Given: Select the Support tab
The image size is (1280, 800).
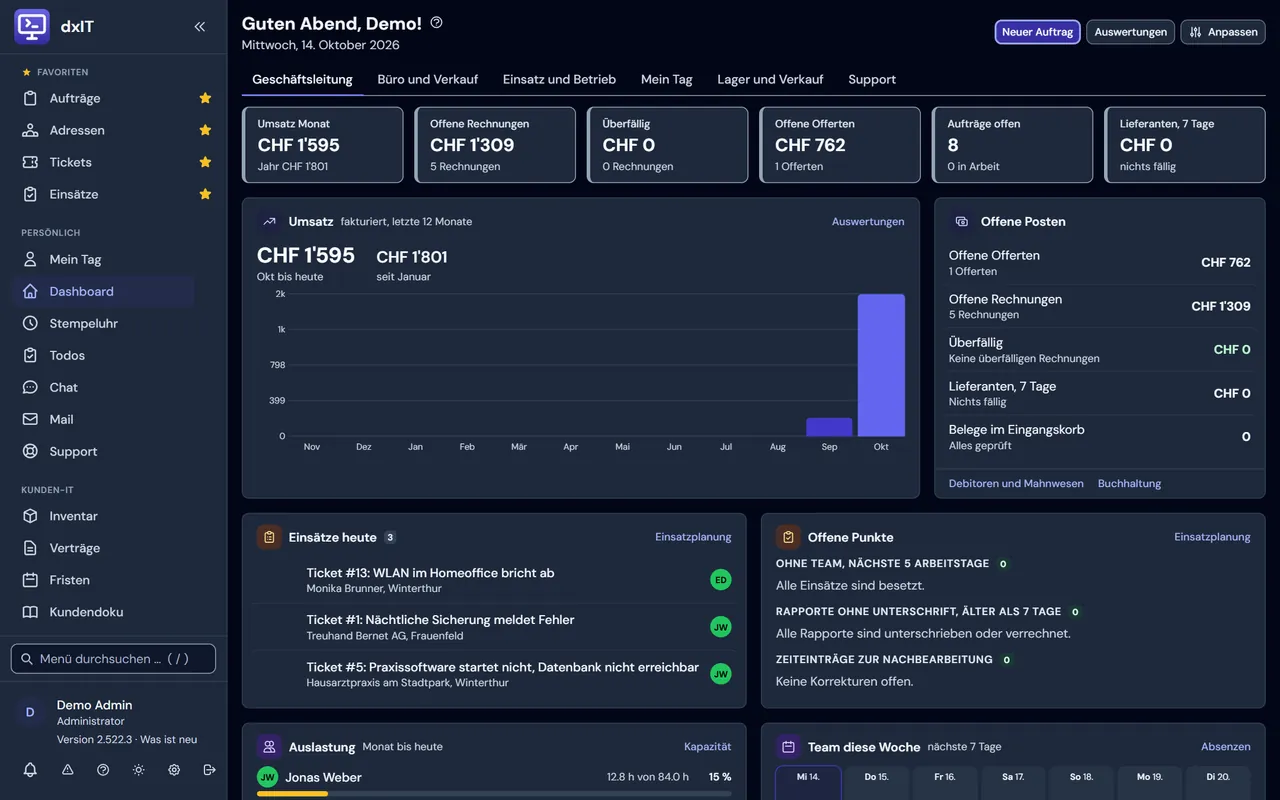Looking at the screenshot, I should (872, 79).
